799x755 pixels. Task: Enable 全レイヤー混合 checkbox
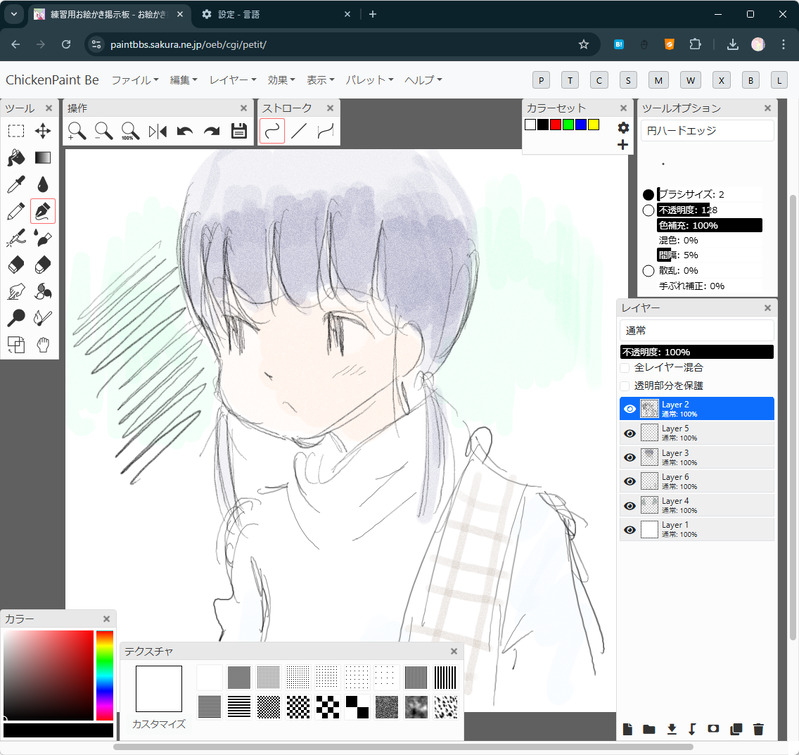[x=625, y=368]
